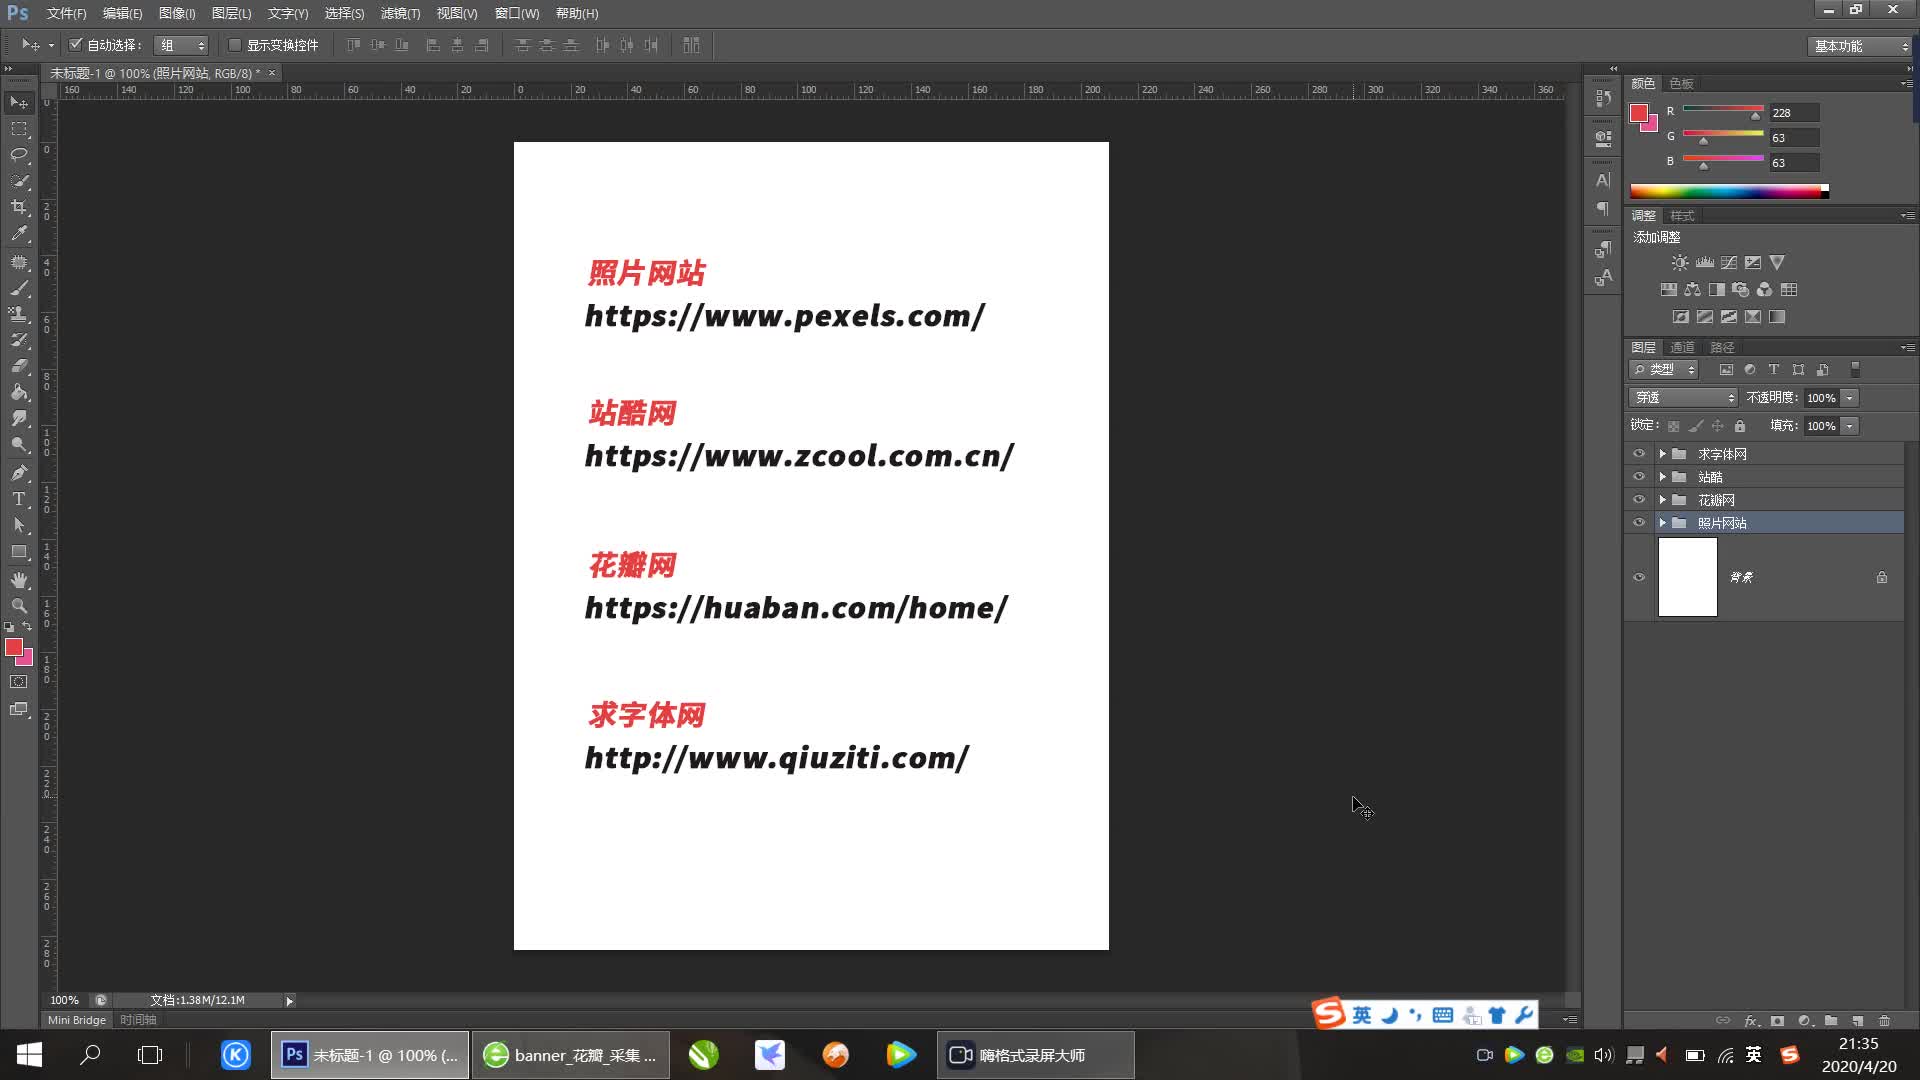Image resolution: width=1920 pixels, height=1080 pixels.
Task: Uncheck the 自动选择 checkbox
Action: click(75, 45)
